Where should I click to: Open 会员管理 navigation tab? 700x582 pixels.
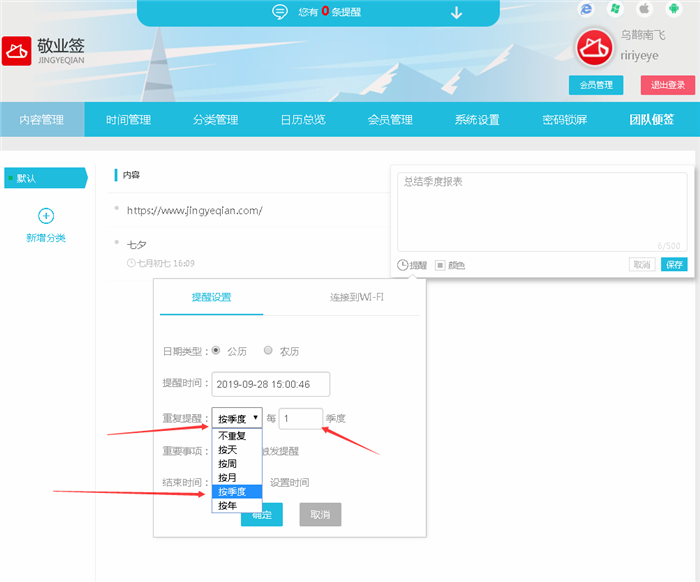tap(390, 120)
